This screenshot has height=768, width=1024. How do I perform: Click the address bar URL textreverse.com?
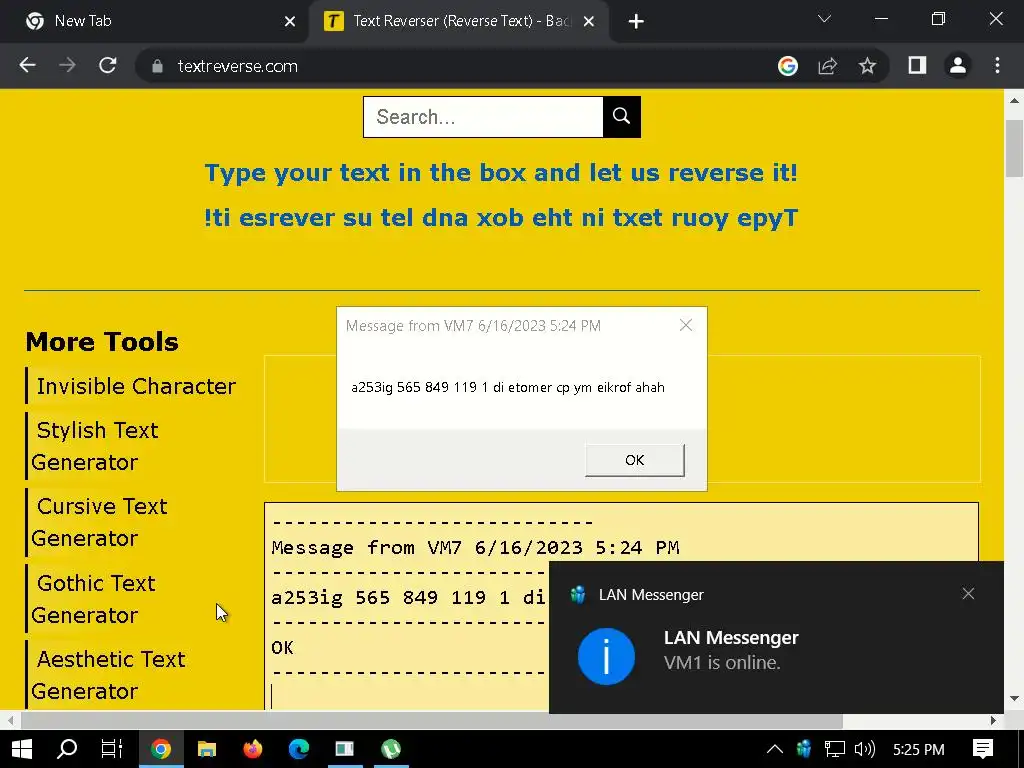[x=238, y=66]
